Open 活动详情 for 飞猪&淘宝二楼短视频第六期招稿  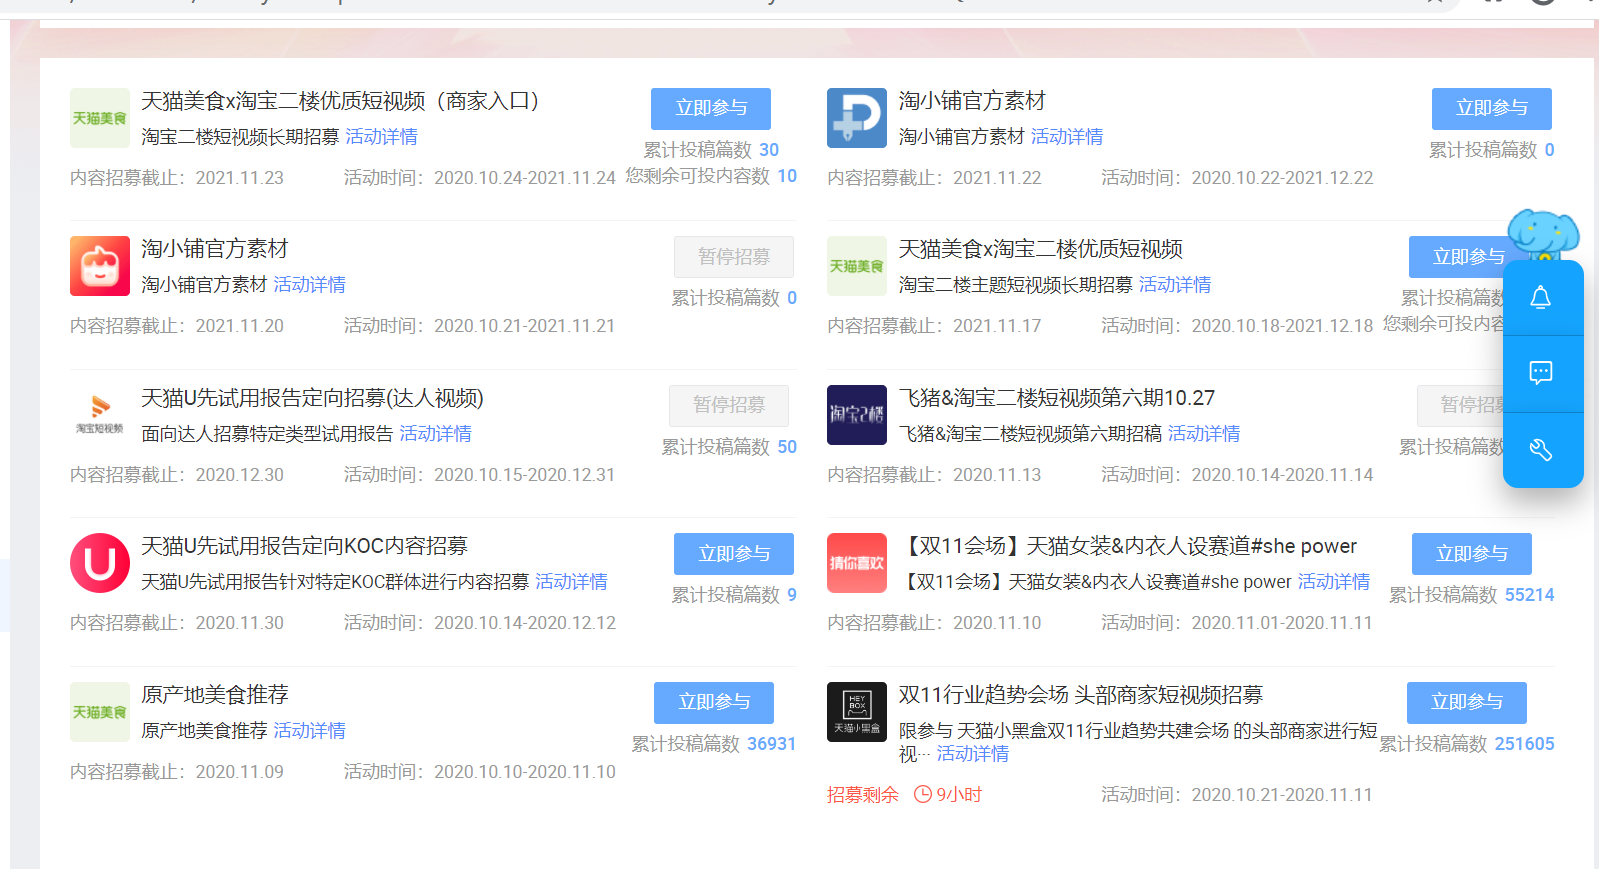click(x=1204, y=434)
